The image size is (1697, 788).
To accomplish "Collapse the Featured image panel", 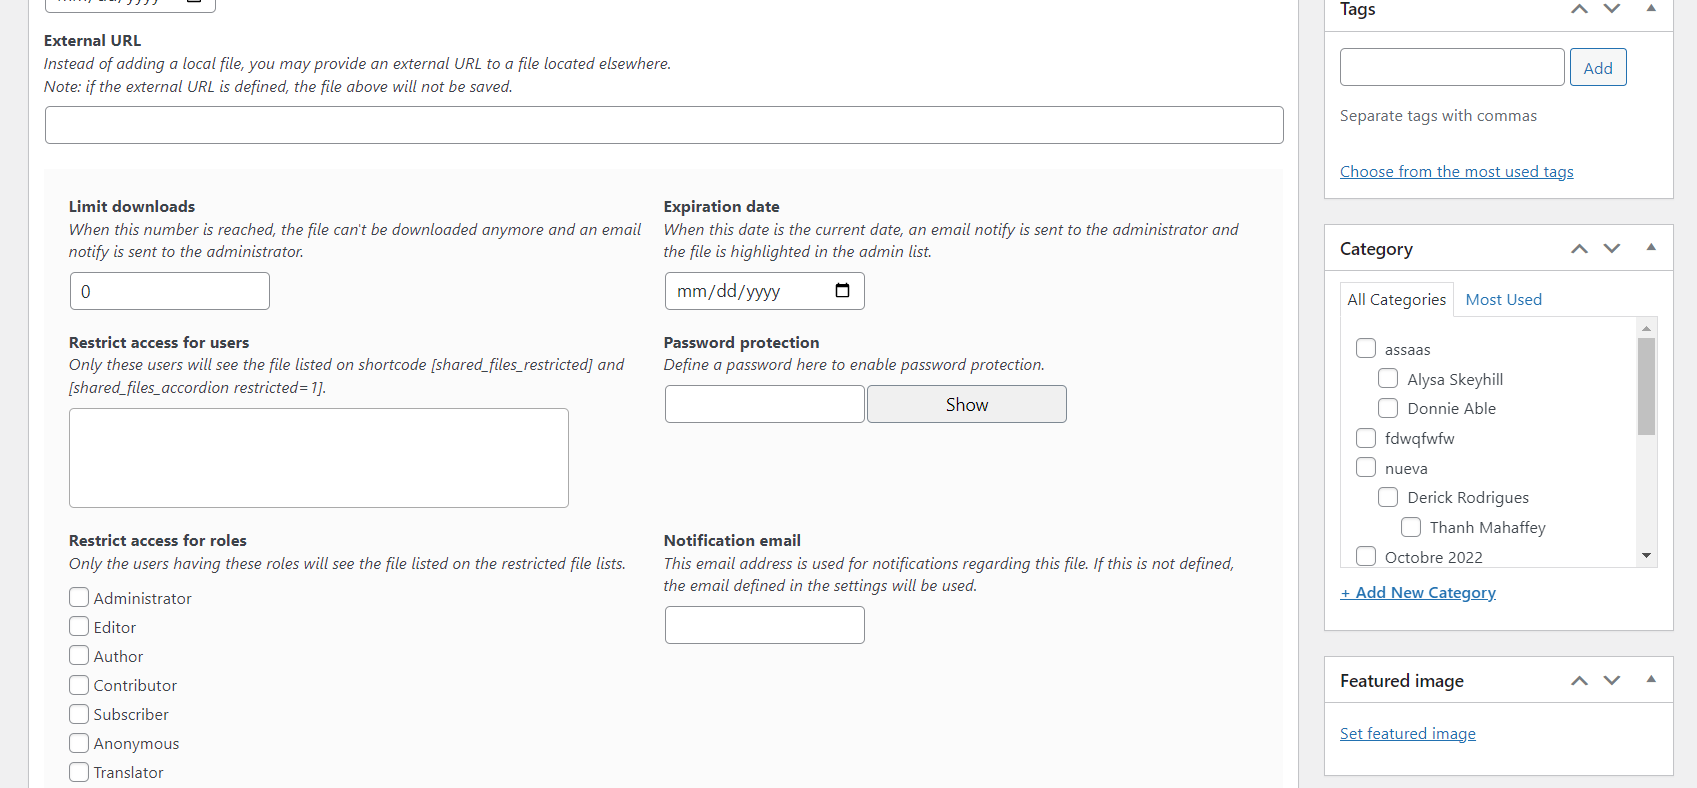I will click(x=1650, y=680).
